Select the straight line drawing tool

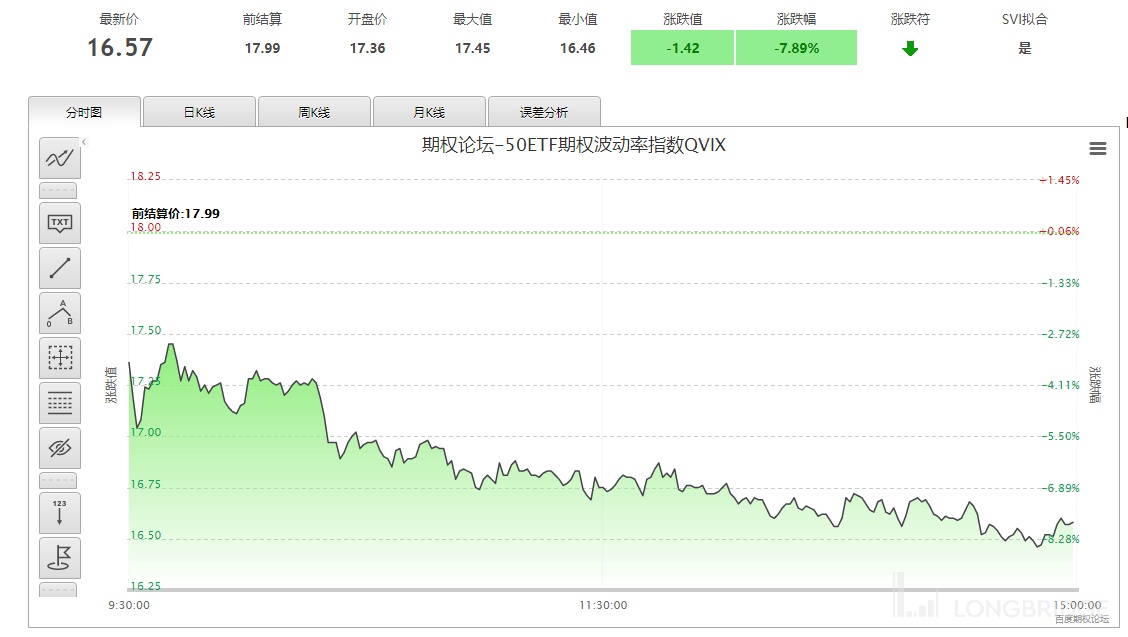tap(60, 268)
